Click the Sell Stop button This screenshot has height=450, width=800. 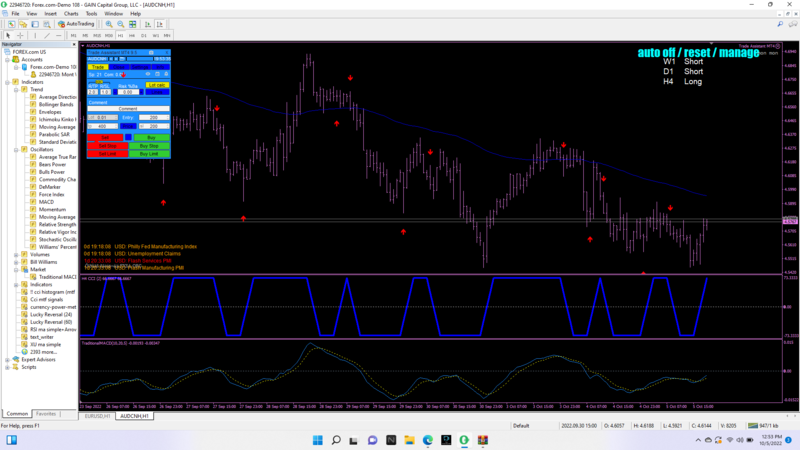coord(108,146)
